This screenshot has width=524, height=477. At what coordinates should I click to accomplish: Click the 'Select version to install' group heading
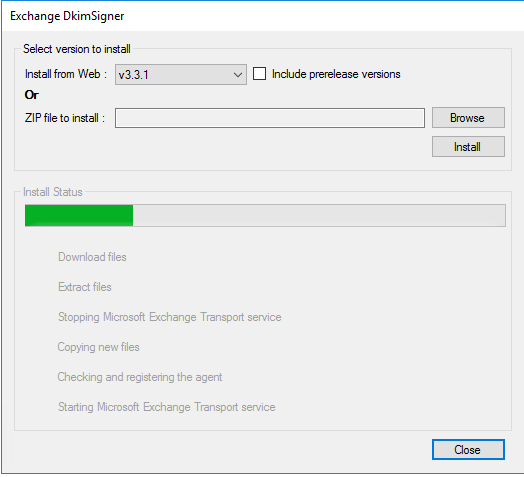77,49
